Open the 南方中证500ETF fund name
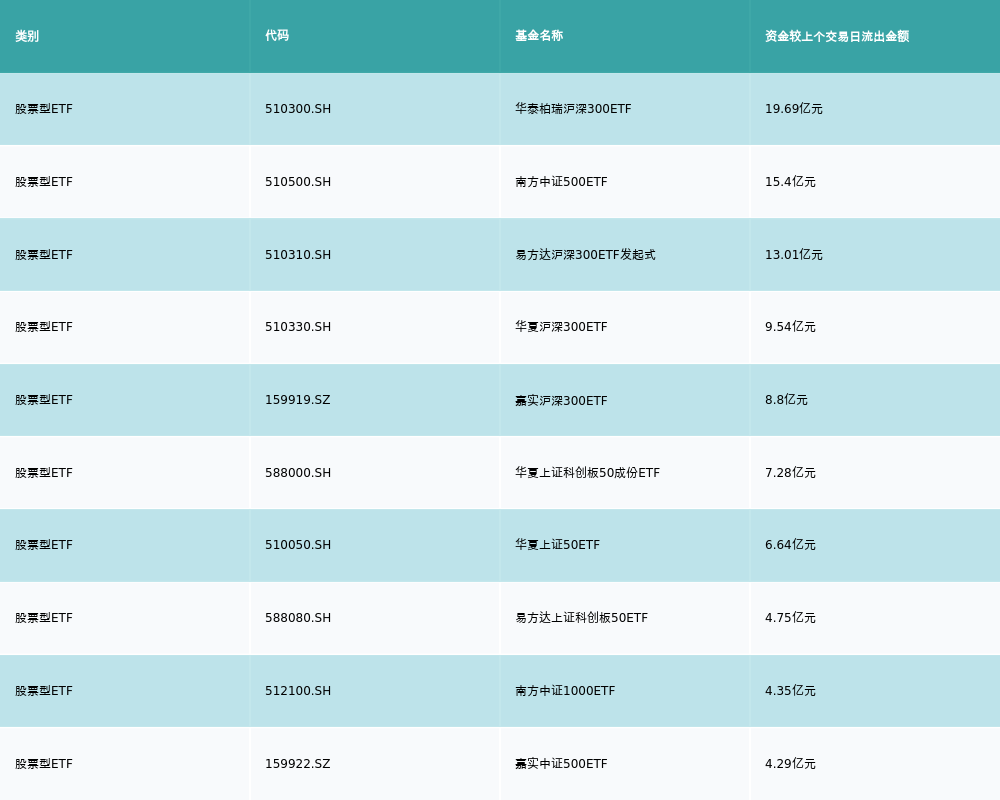1000x800 pixels. tap(561, 182)
